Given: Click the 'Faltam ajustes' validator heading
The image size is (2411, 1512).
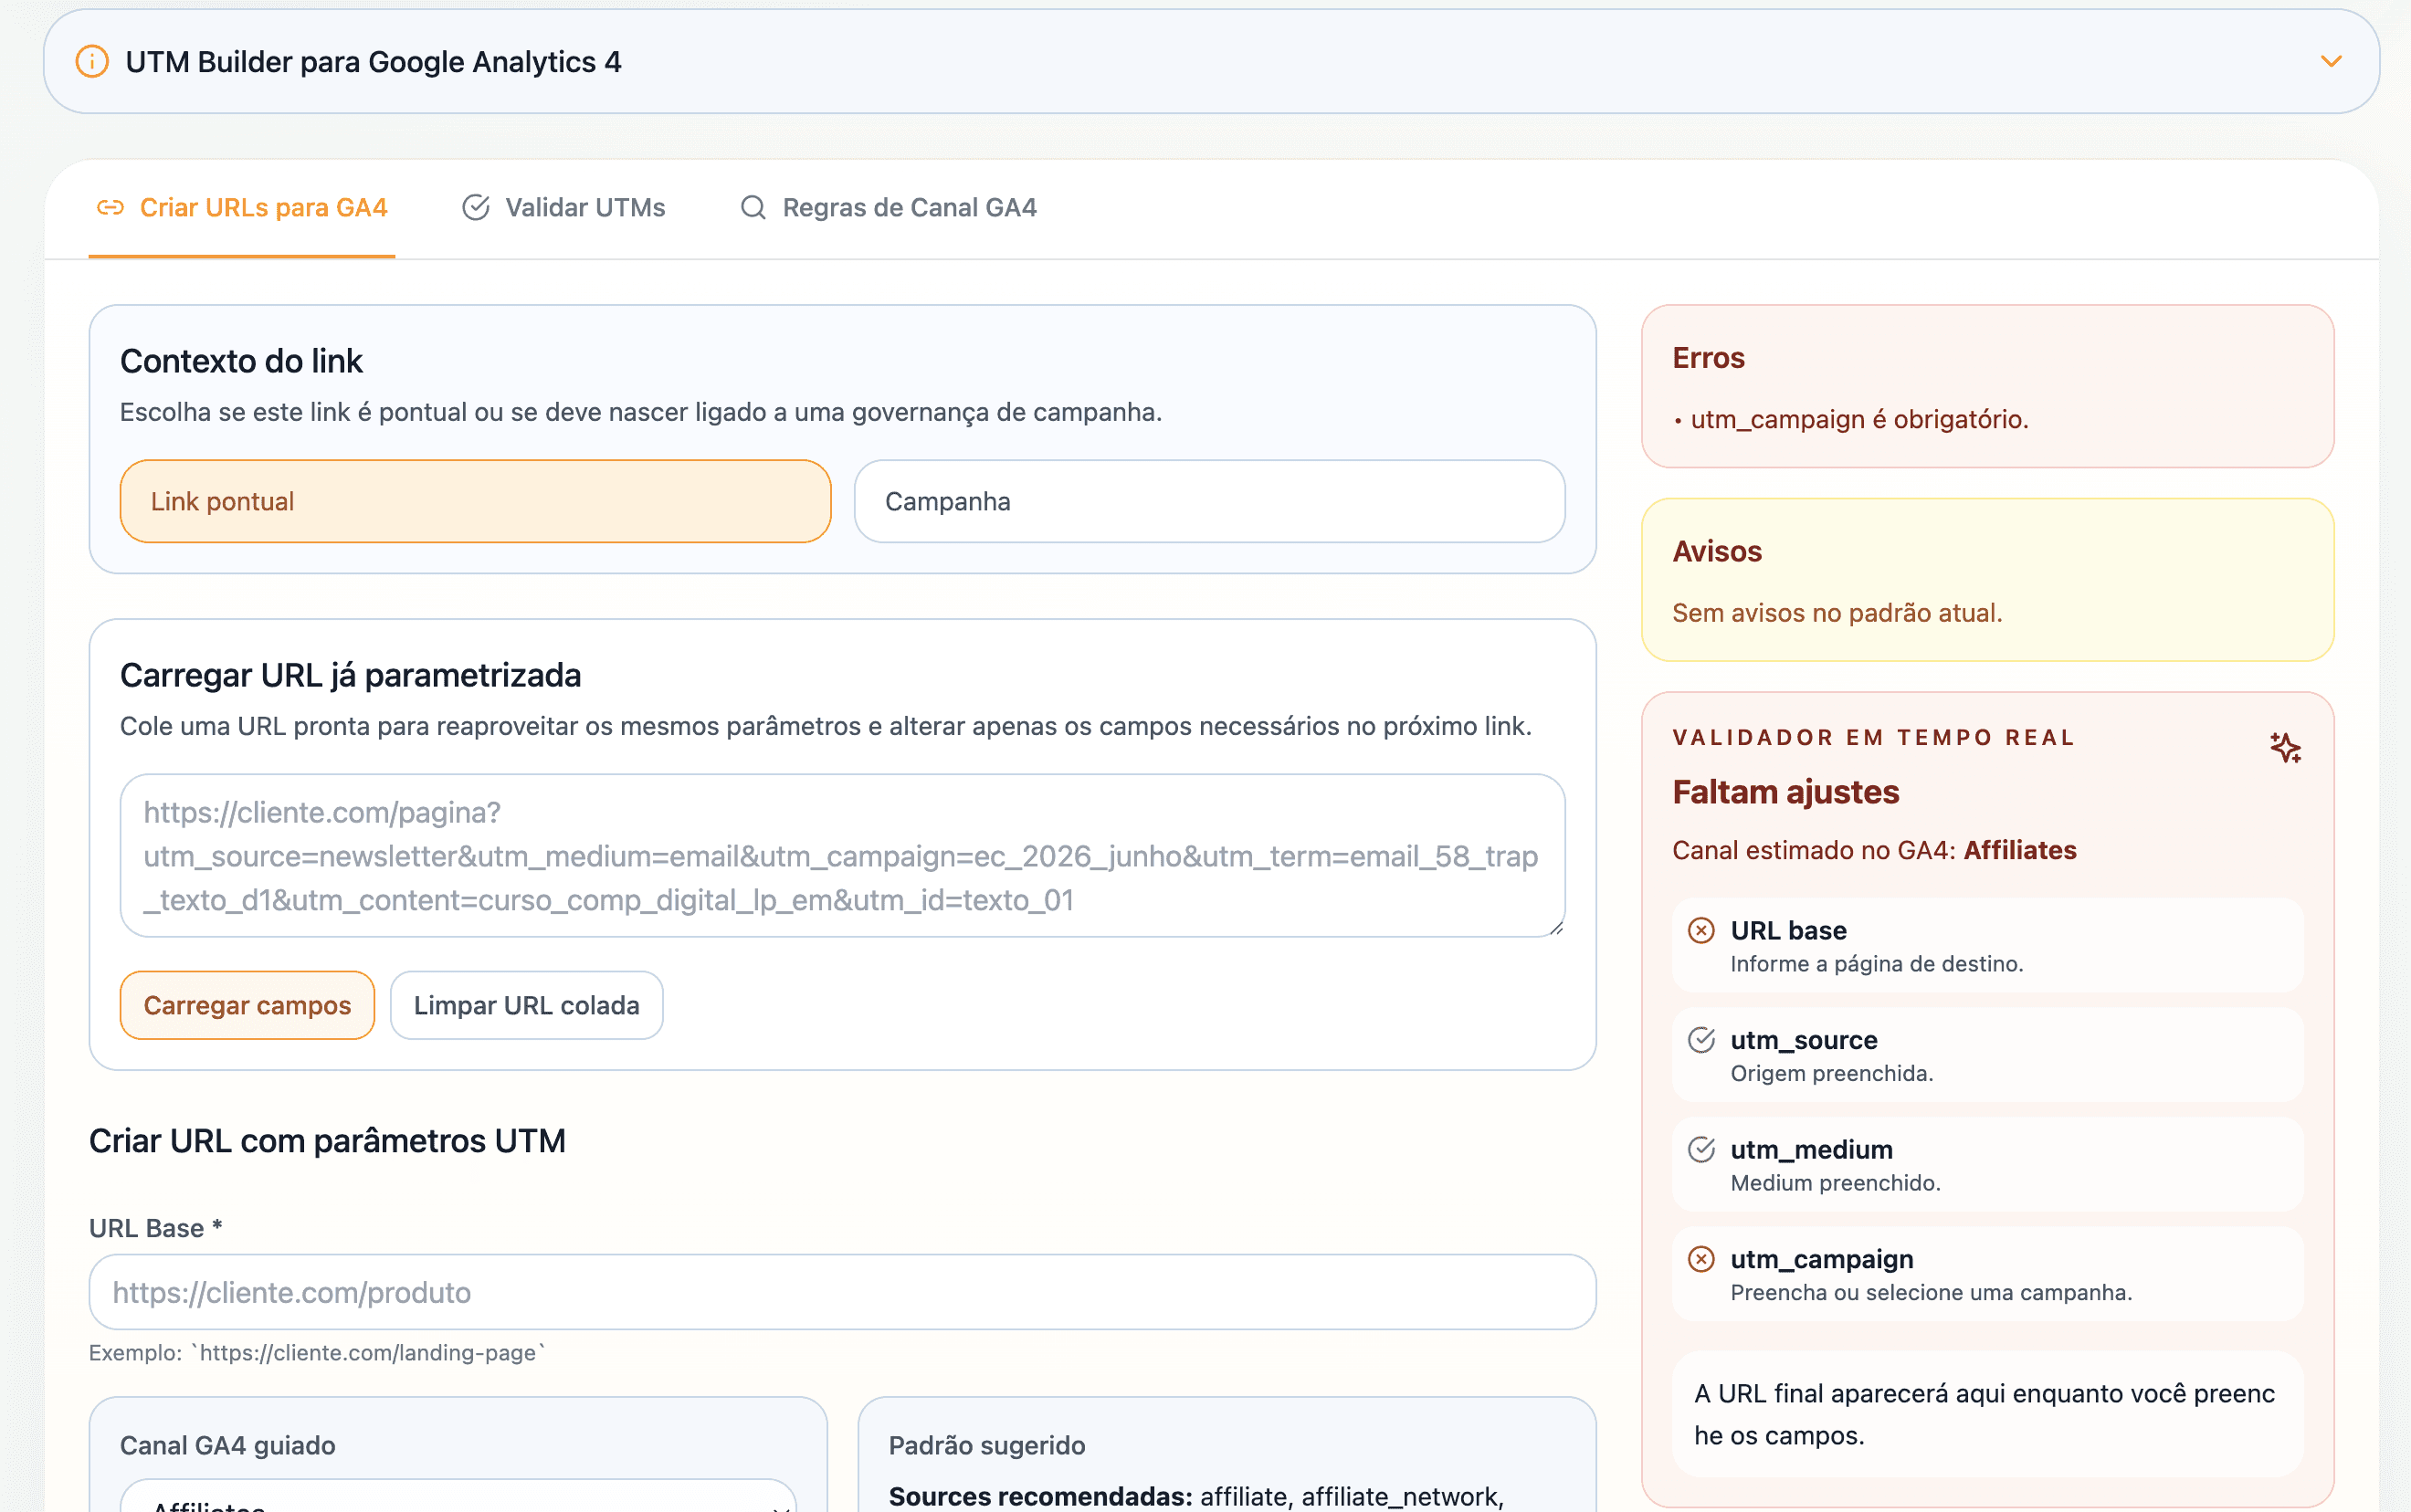Looking at the screenshot, I should pos(1785,792).
